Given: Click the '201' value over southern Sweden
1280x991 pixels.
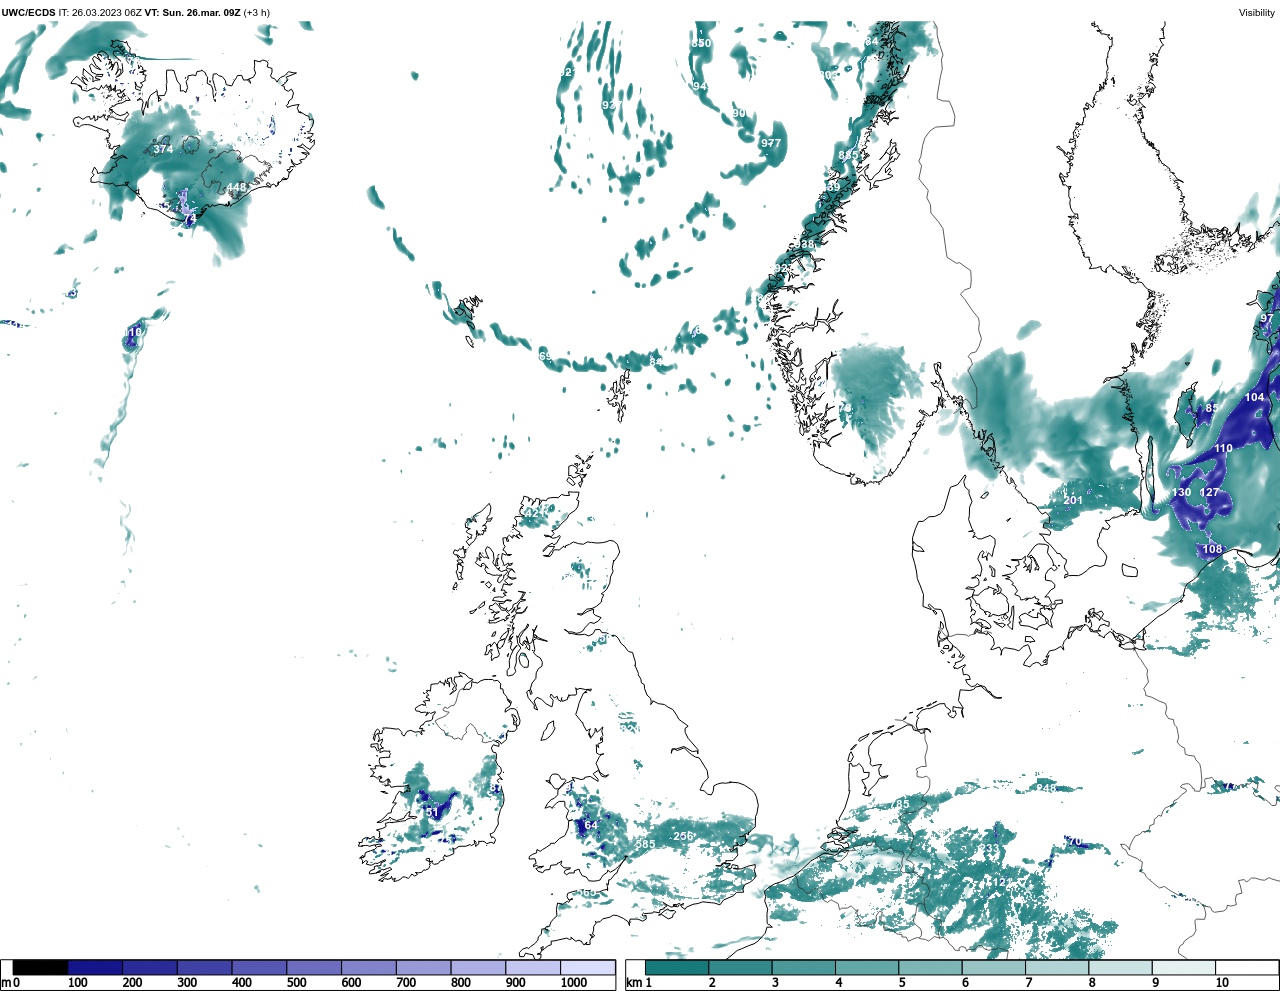Looking at the screenshot, I should [x=1072, y=500].
